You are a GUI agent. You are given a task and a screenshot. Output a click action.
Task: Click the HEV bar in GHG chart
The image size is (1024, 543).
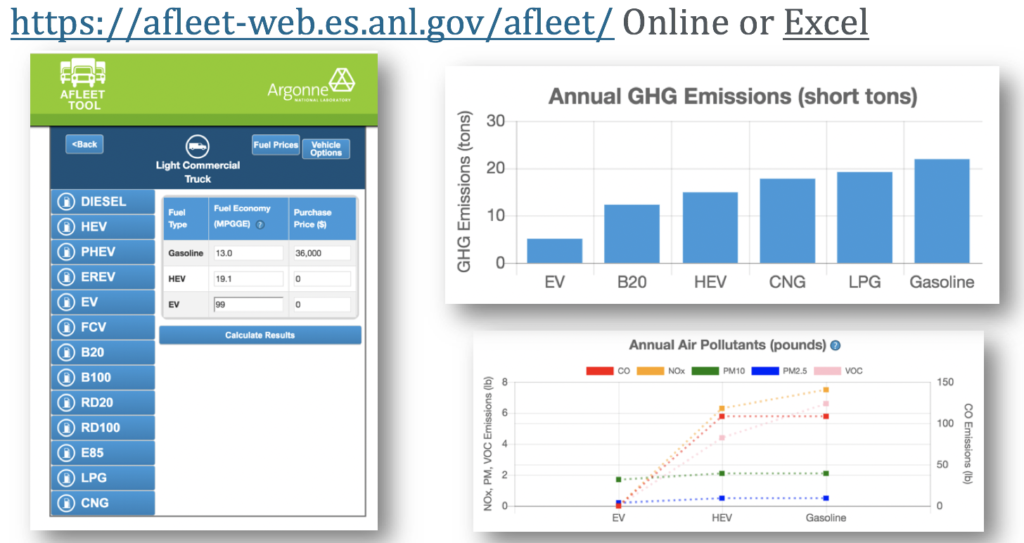click(710, 227)
